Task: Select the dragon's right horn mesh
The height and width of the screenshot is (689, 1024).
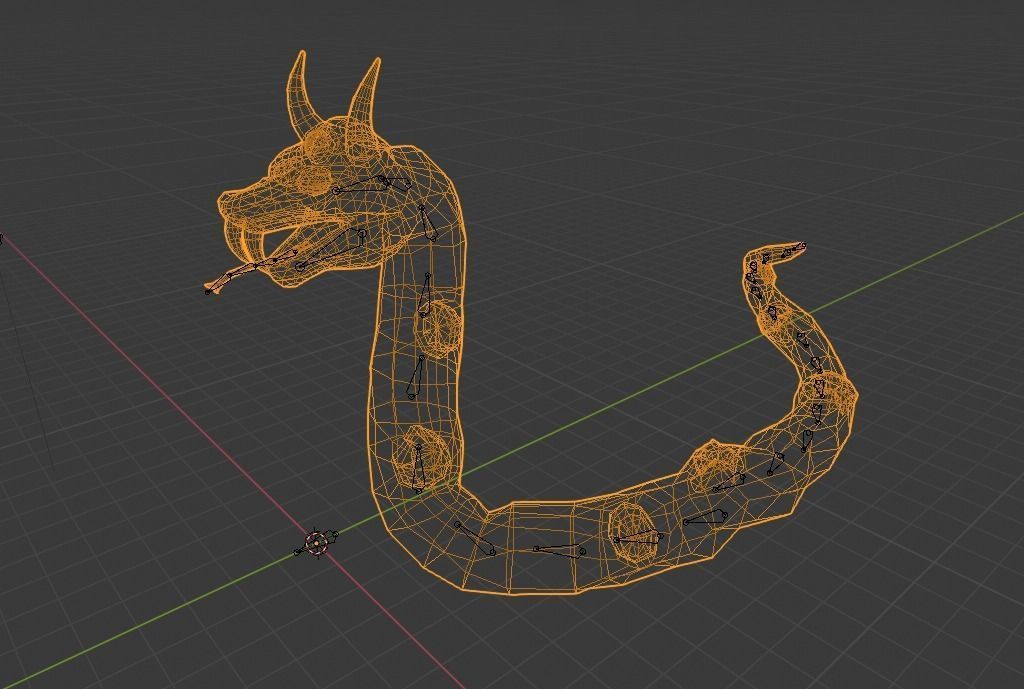Action: pyautogui.click(x=364, y=93)
